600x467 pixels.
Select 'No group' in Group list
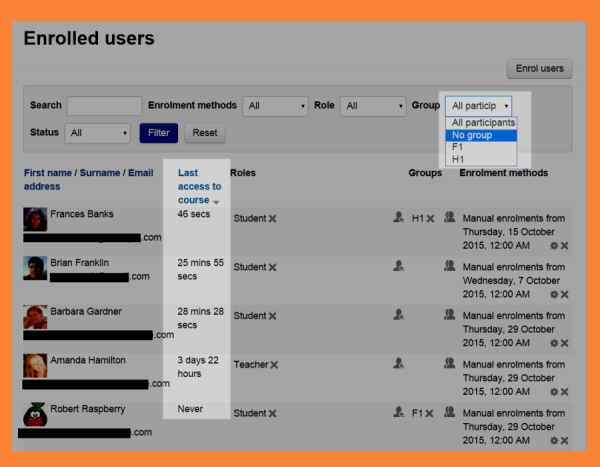point(481,135)
